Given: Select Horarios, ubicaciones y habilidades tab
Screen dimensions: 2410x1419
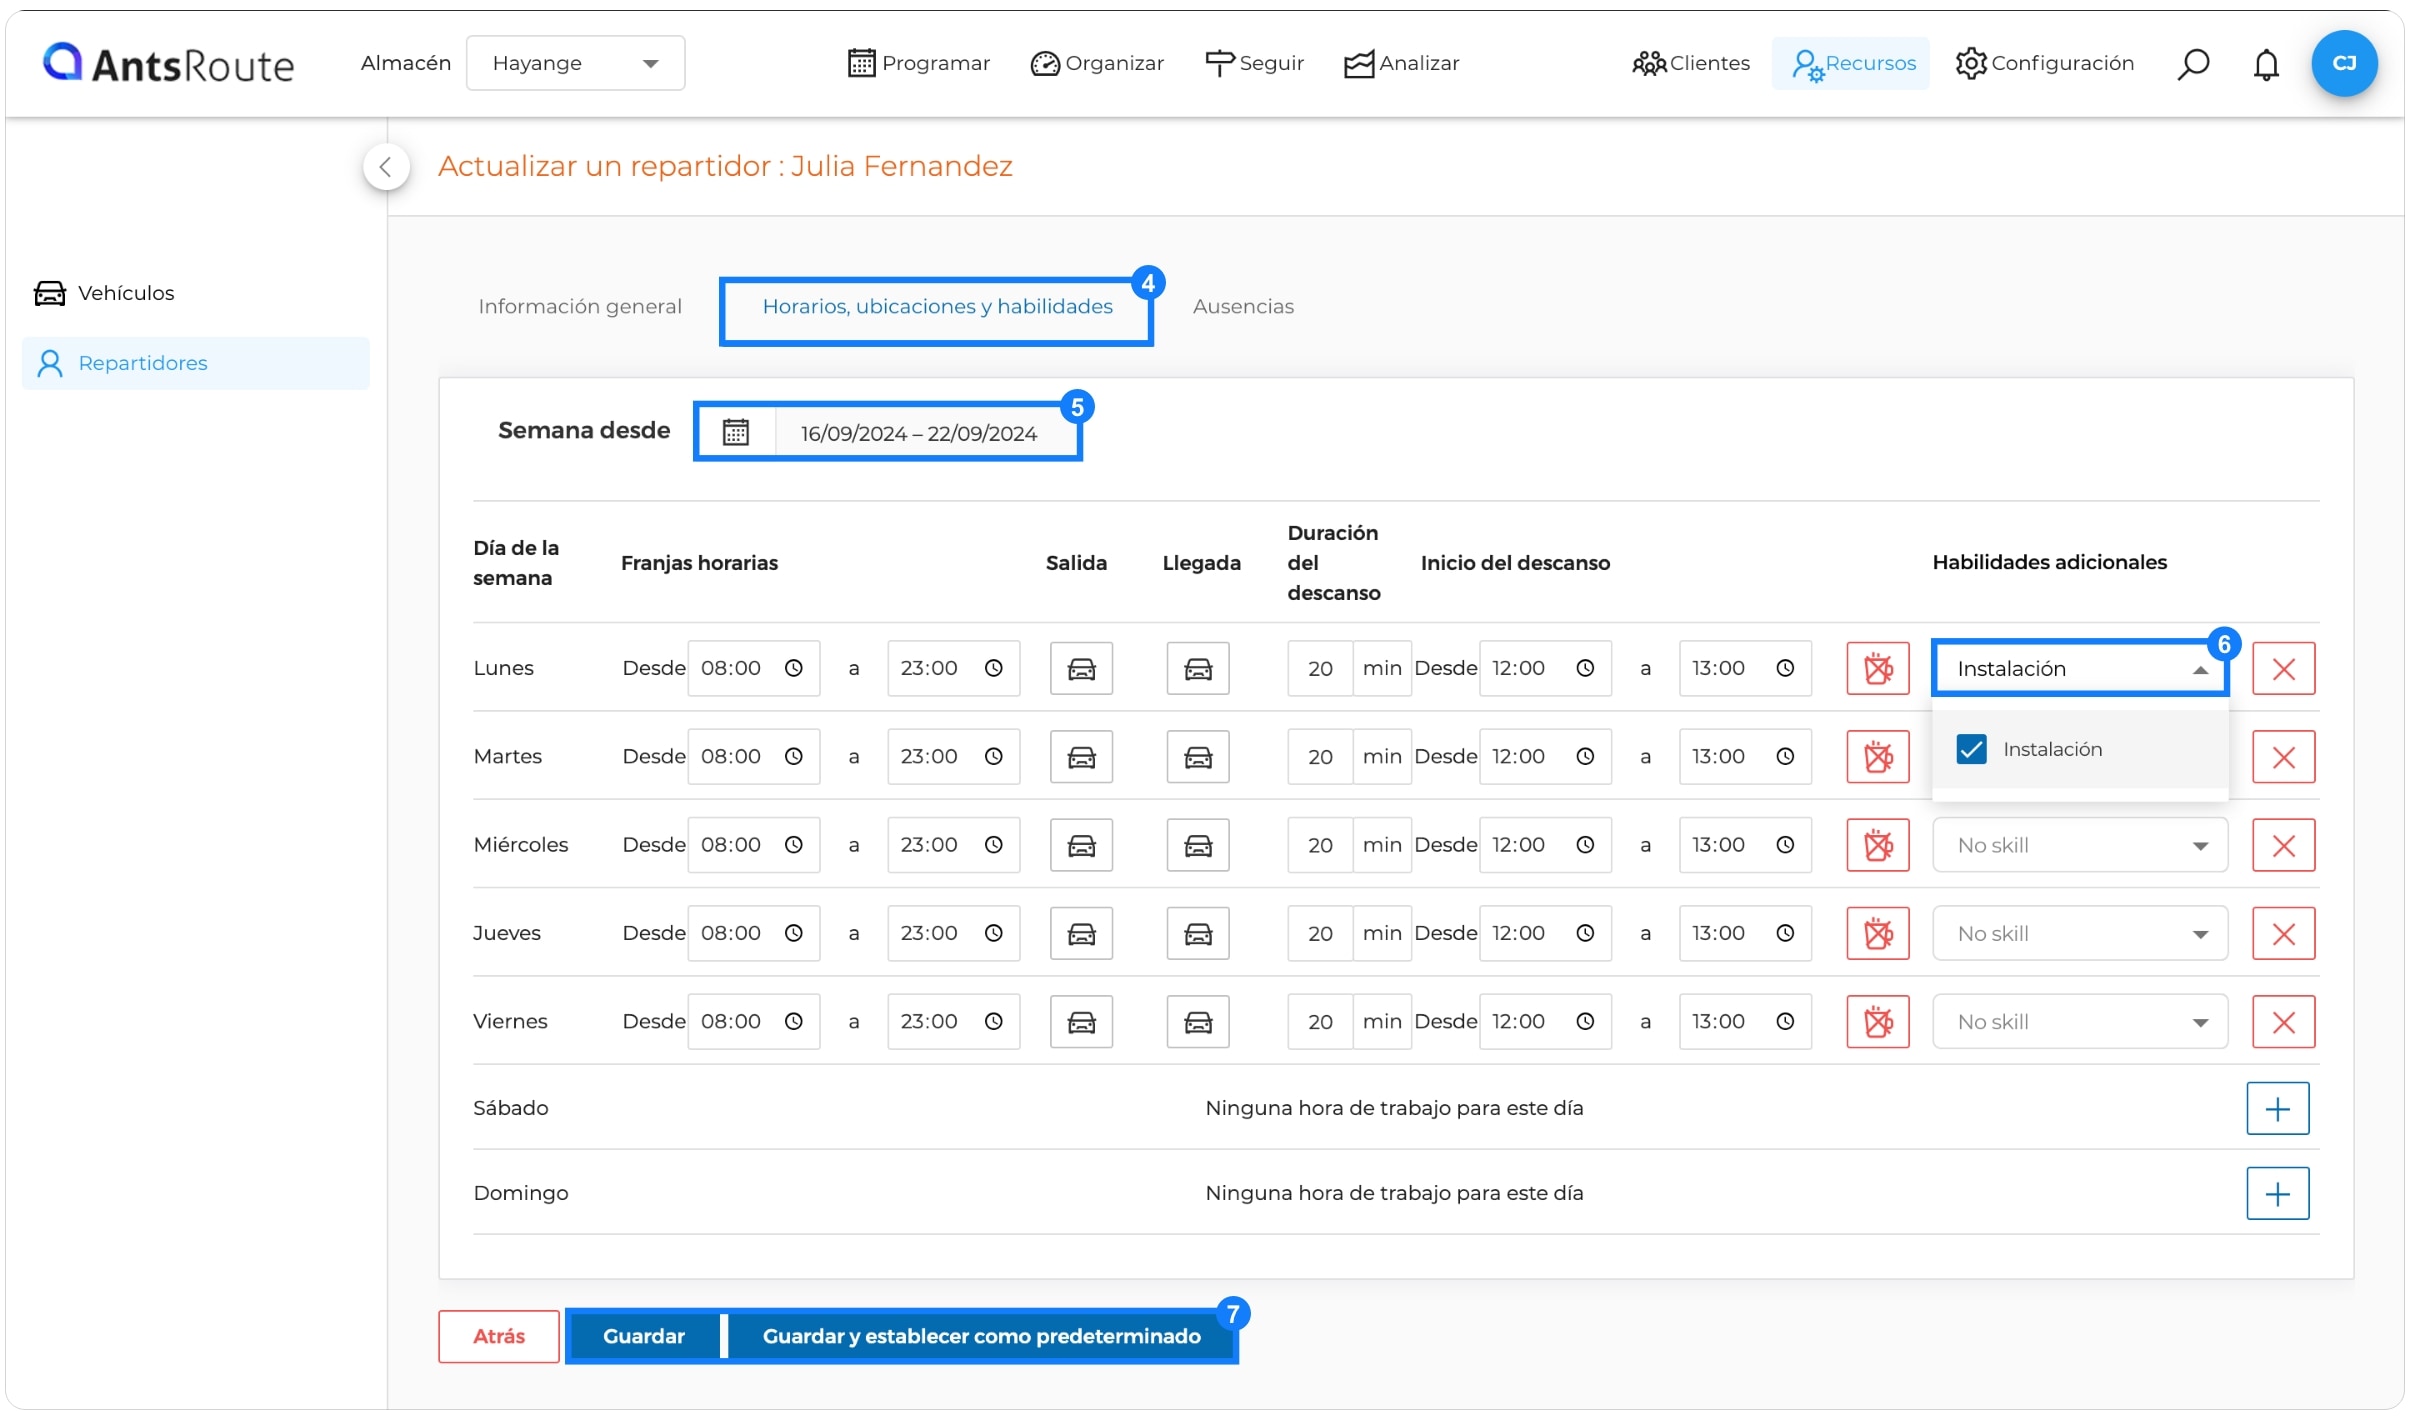Looking at the screenshot, I should (937, 306).
